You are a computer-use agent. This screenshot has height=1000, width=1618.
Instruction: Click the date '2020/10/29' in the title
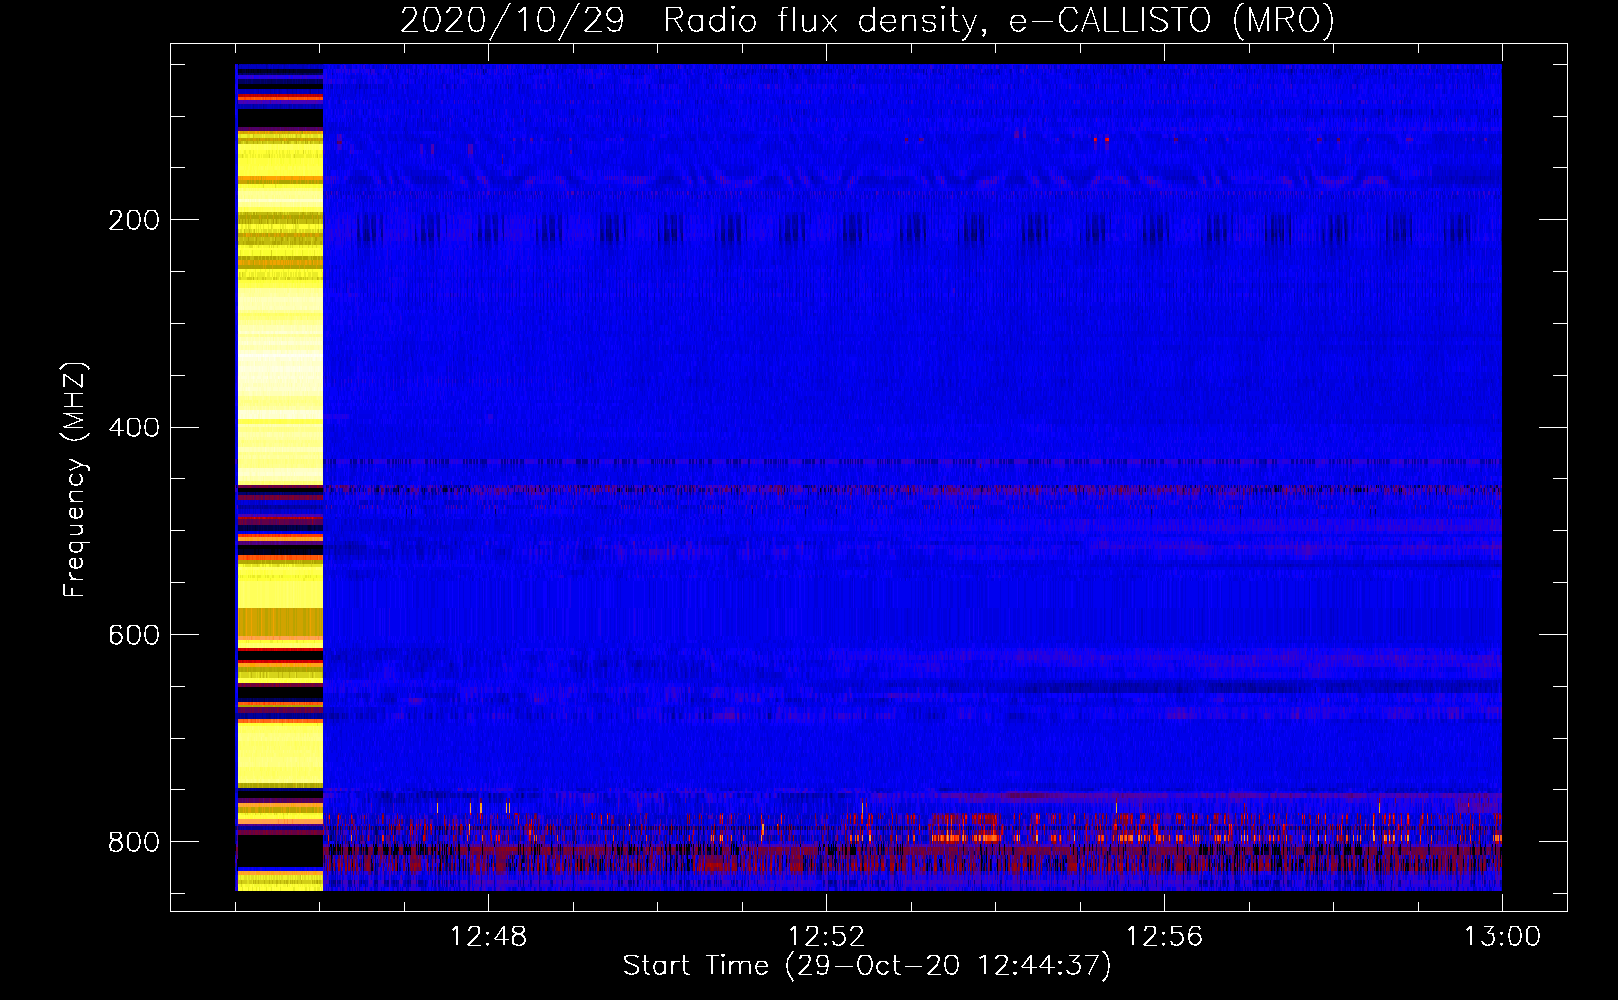point(512,20)
